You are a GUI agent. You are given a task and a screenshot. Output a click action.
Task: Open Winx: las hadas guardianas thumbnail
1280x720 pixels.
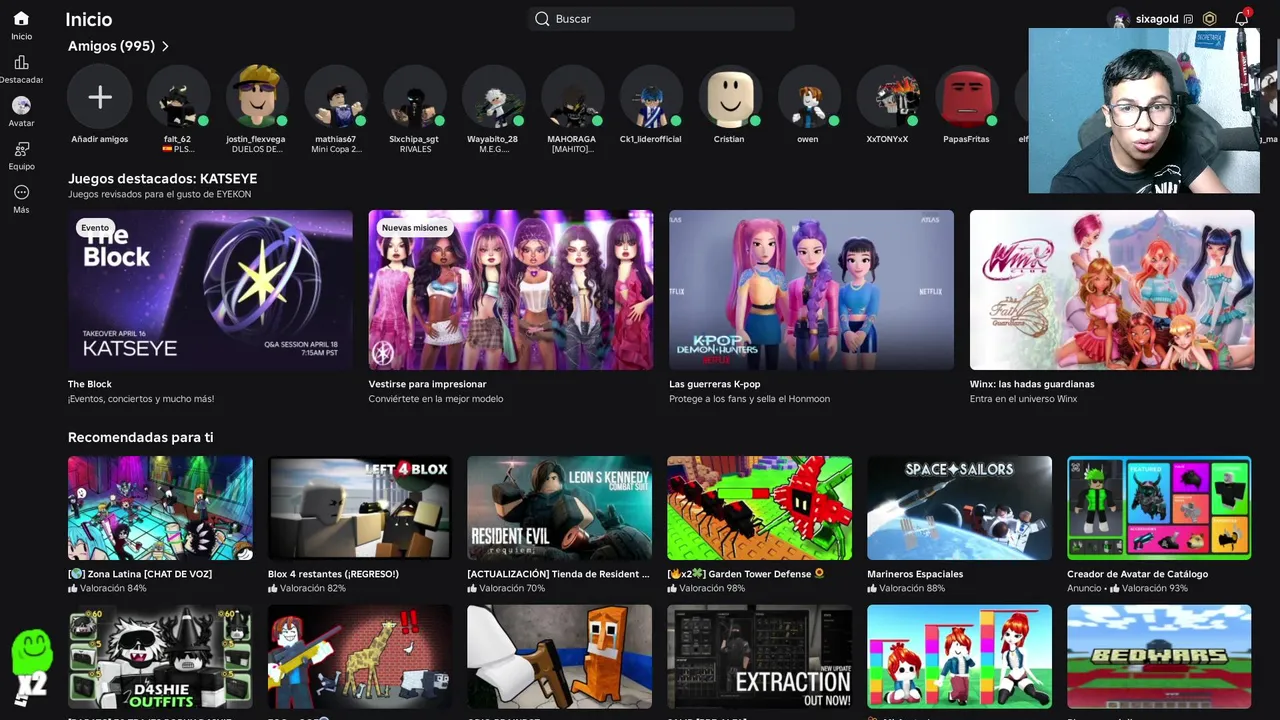pyautogui.click(x=1112, y=290)
